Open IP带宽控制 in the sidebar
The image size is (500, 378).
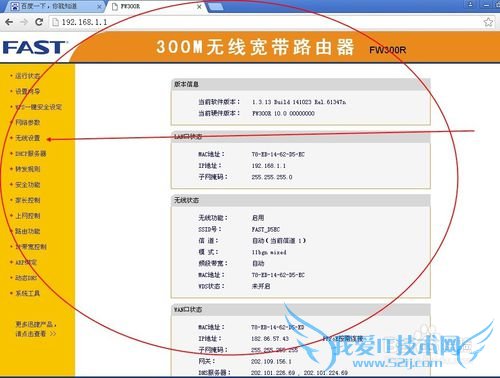tap(31, 247)
